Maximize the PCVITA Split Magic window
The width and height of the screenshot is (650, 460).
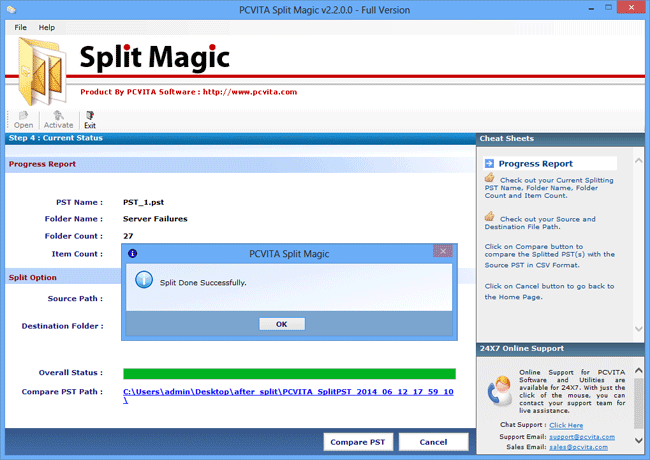608,7
